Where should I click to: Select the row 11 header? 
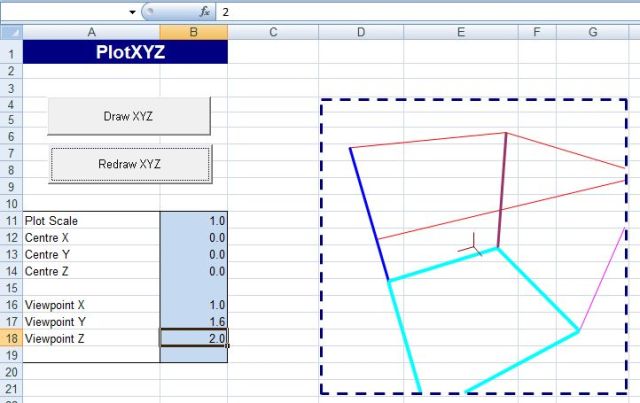pyautogui.click(x=10, y=220)
